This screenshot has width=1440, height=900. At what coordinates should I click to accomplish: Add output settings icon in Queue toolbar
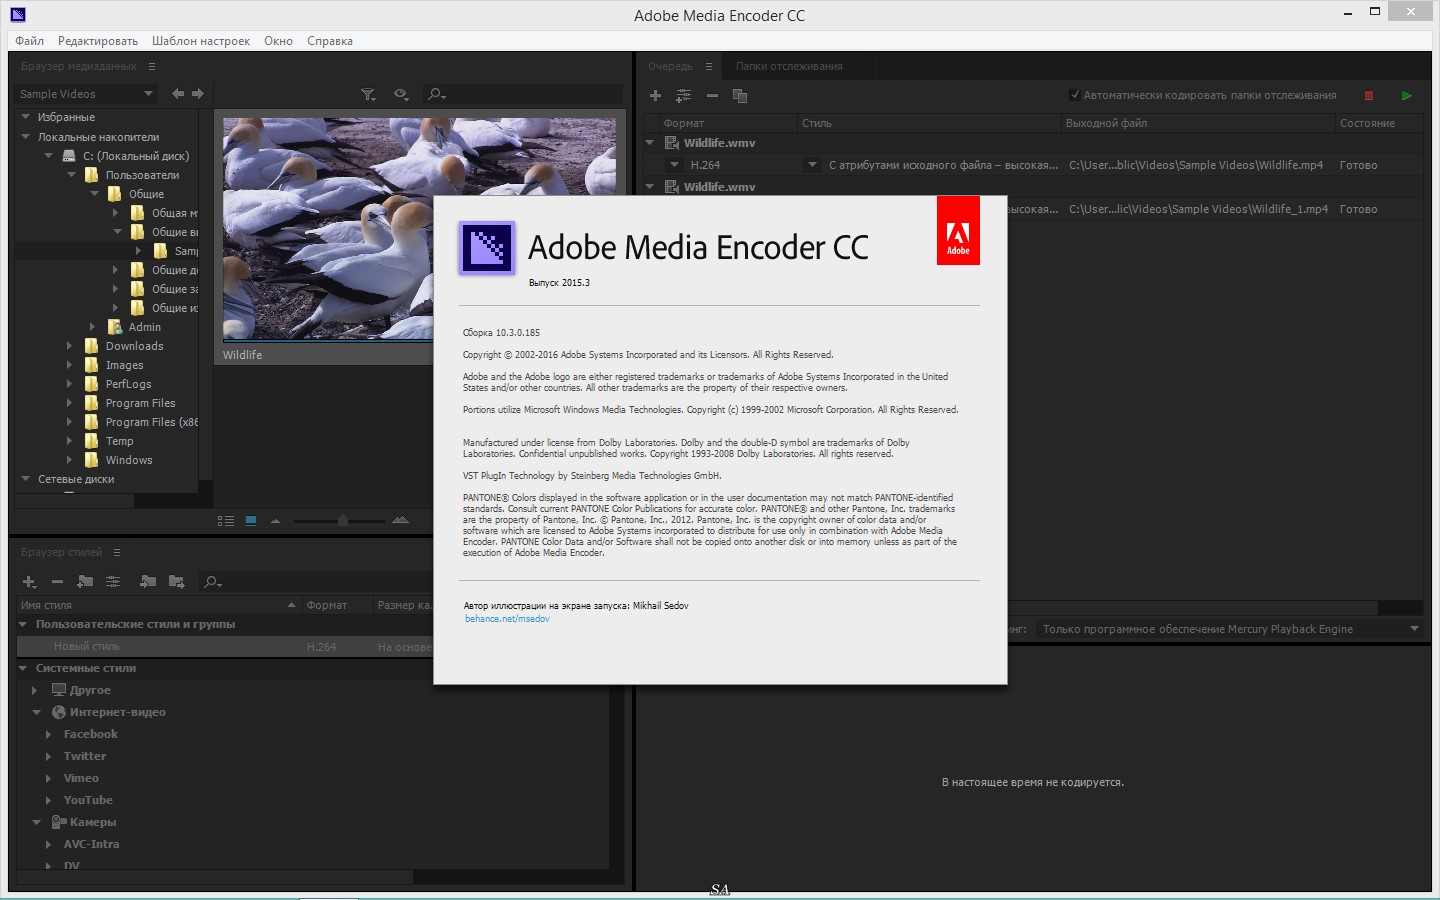coord(684,96)
